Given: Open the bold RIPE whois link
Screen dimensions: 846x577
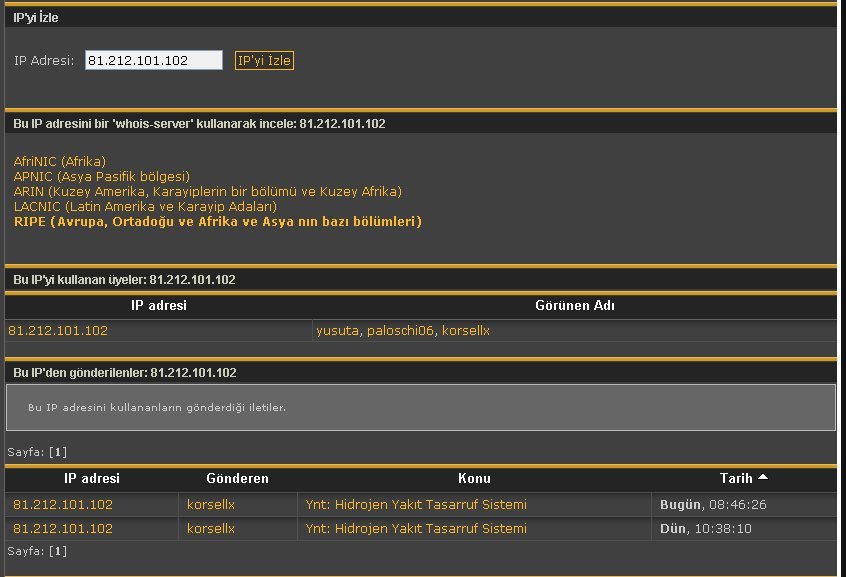Looking at the screenshot, I should tap(217, 221).
